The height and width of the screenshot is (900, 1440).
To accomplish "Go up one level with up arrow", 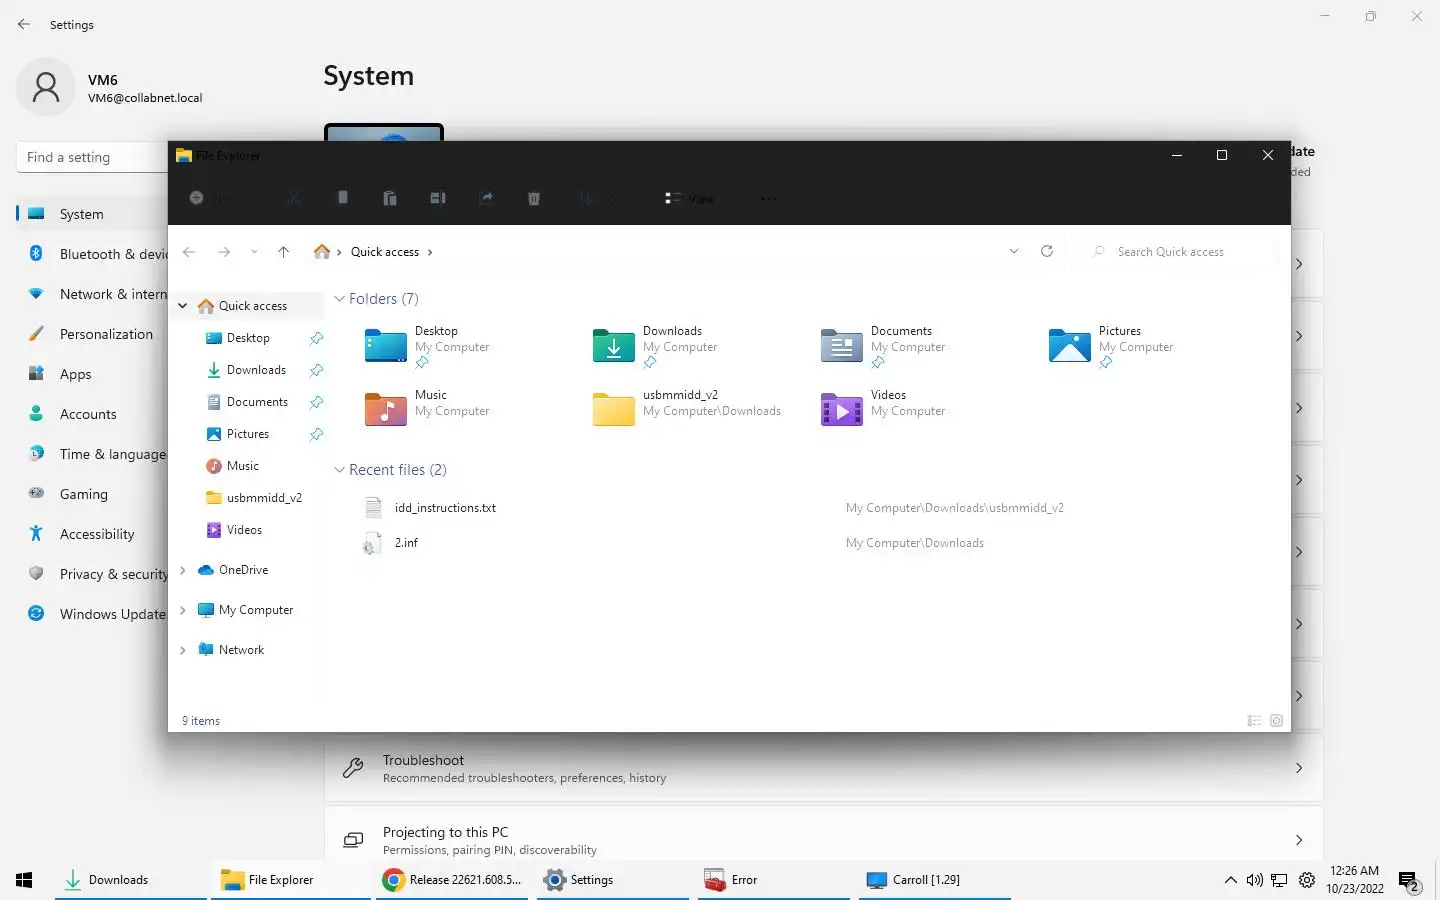I will (x=283, y=252).
